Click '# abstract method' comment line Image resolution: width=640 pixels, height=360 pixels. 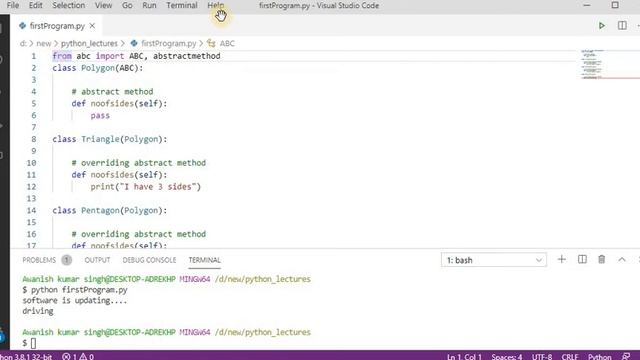tap(112, 91)
